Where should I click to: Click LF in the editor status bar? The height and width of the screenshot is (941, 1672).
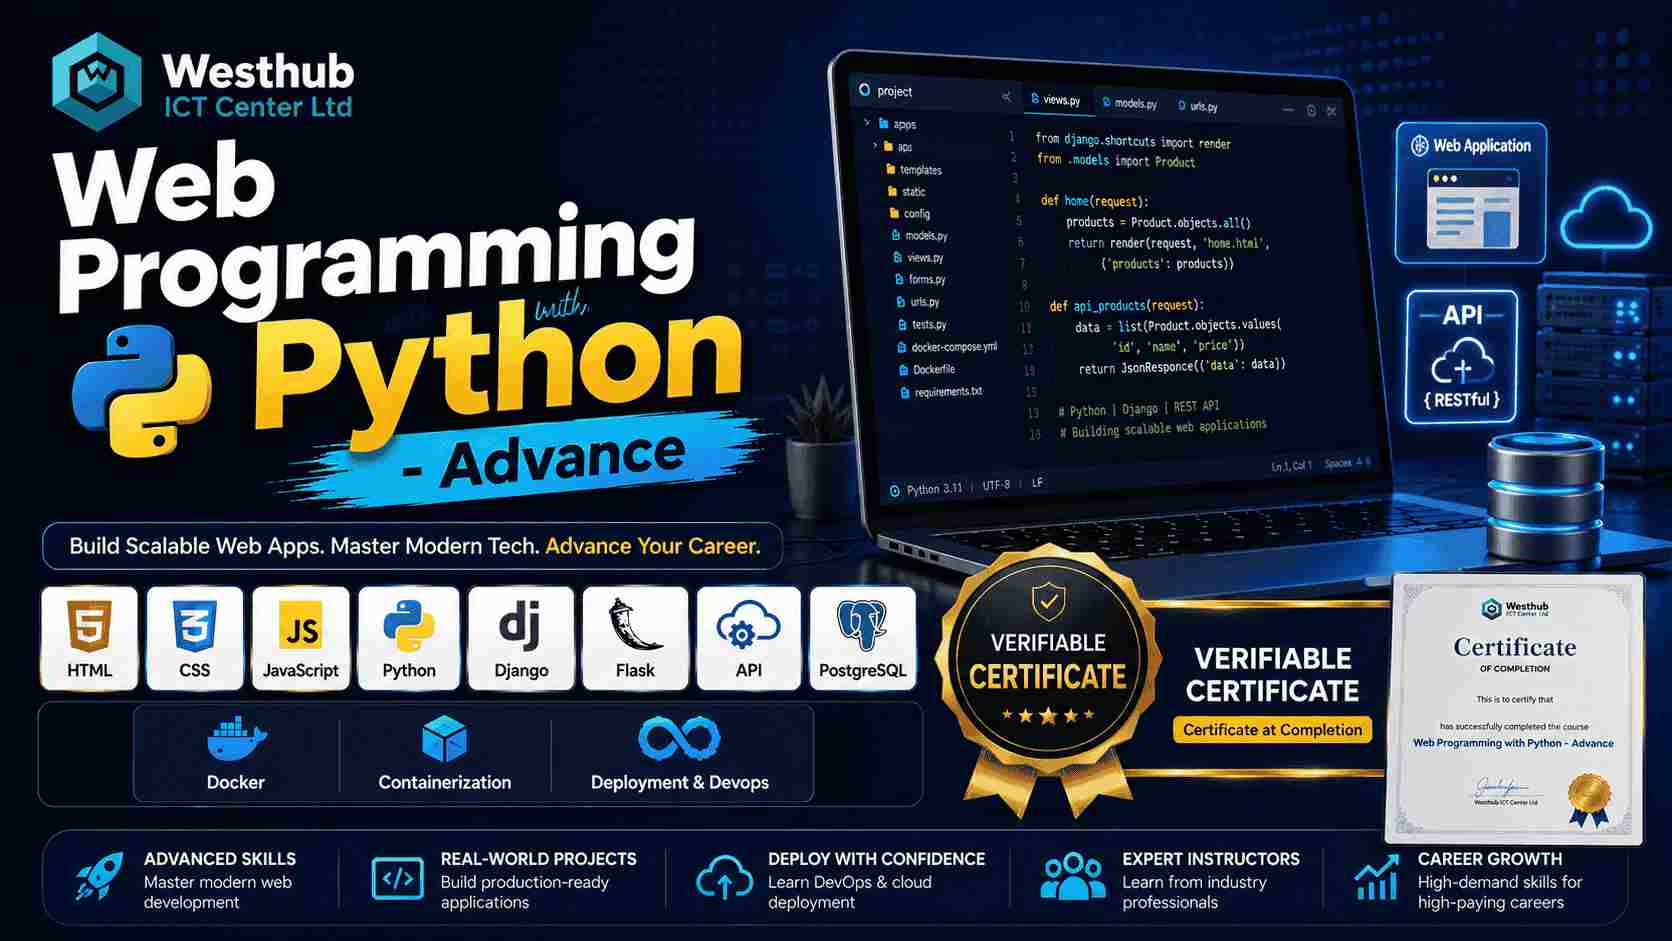(1037, 482)
